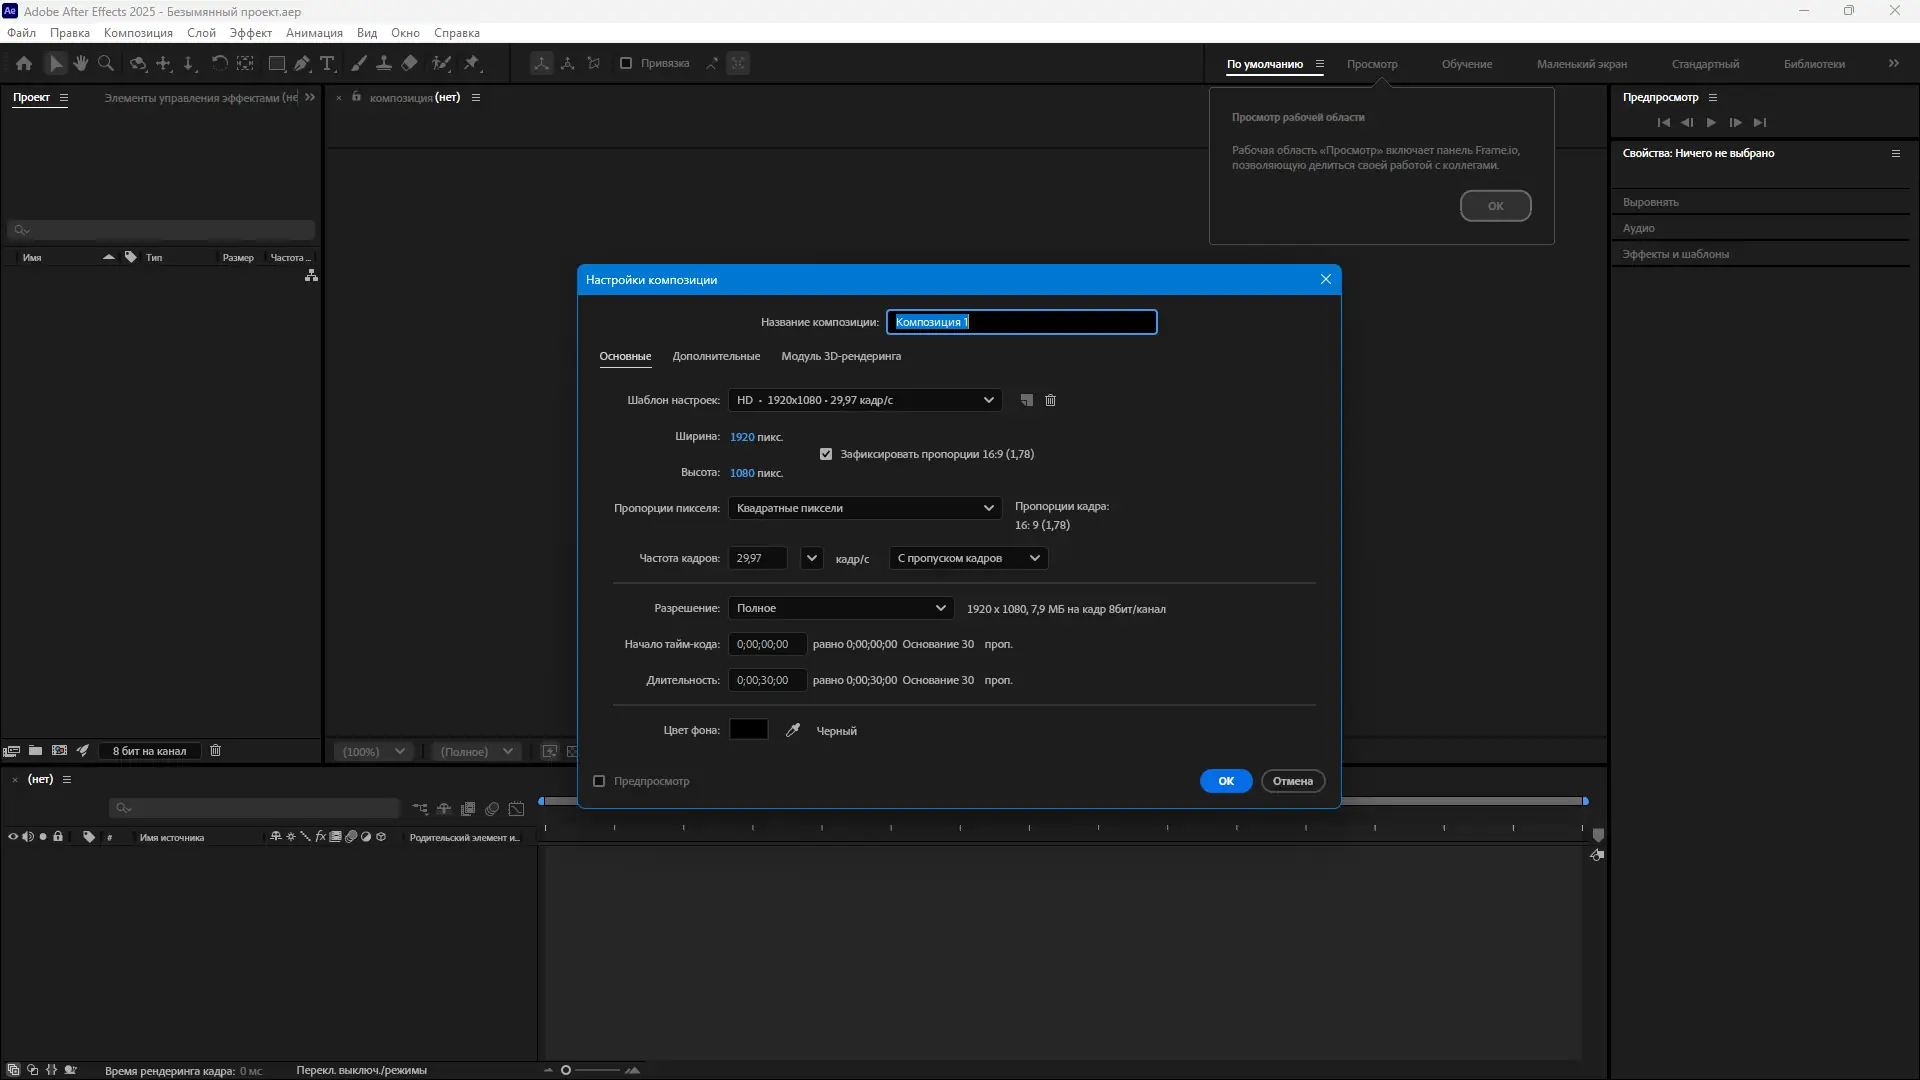Open the Шаблон настроек preset dropdown
1920x1080 pixels.
pyautogui.click(x=865, y=400)
